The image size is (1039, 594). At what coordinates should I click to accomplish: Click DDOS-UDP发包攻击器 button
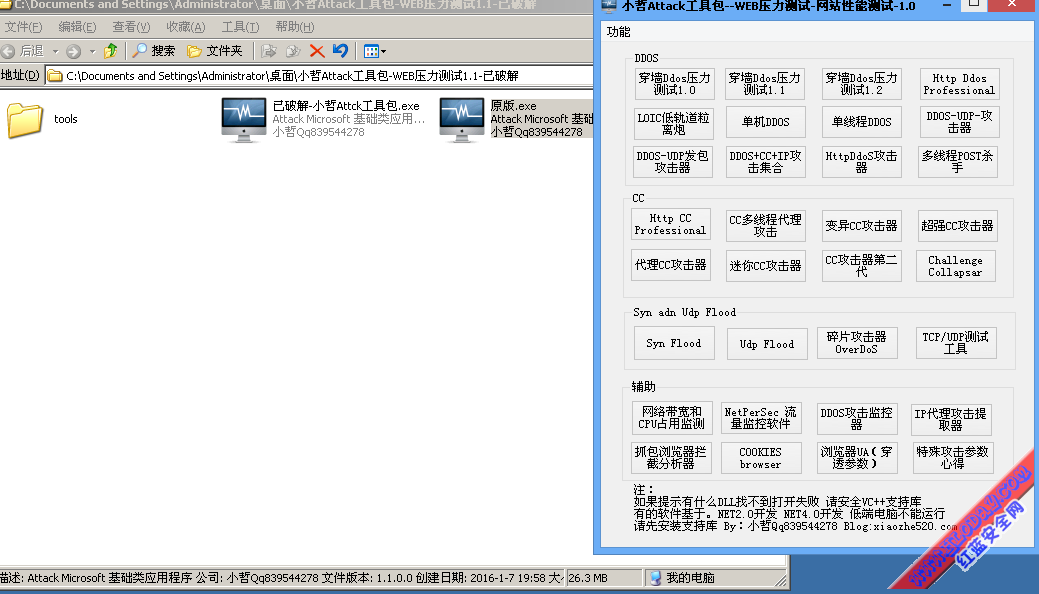pyautogui.click(x=673, y=162)
